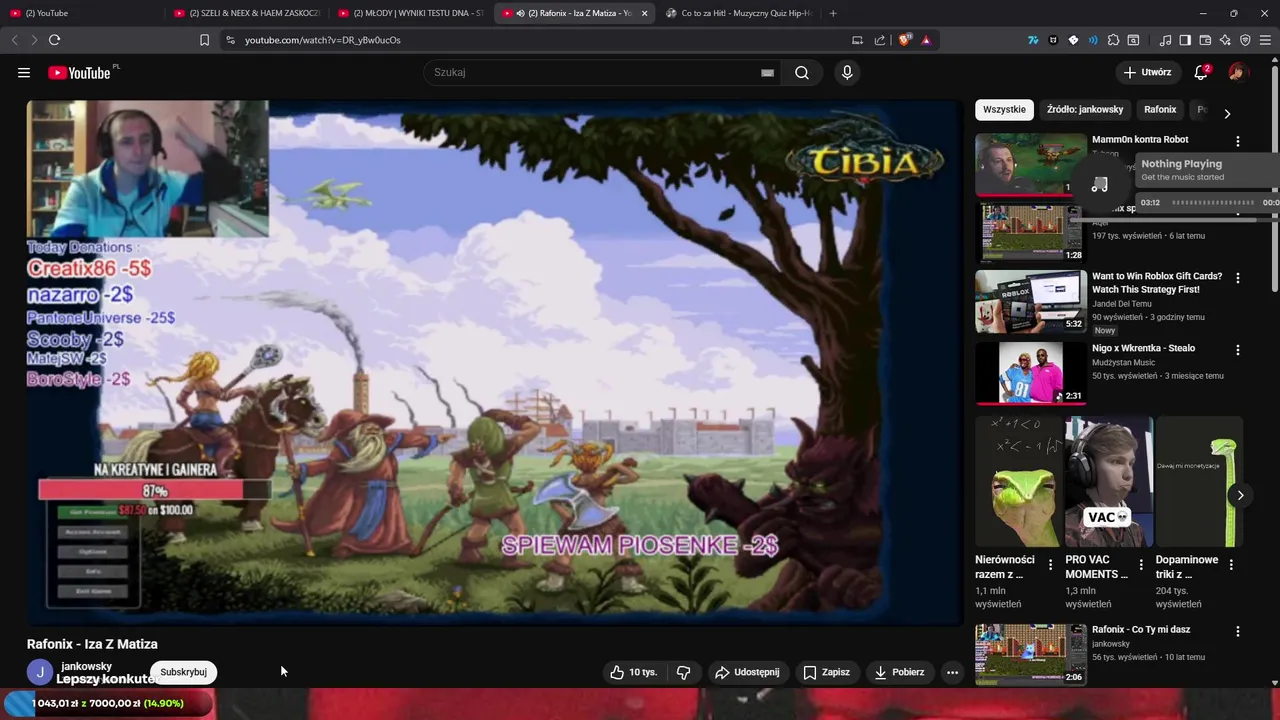Click the video player showing Tibia artwork
Screen dimensions: 1280x720
tap(495, 362)
